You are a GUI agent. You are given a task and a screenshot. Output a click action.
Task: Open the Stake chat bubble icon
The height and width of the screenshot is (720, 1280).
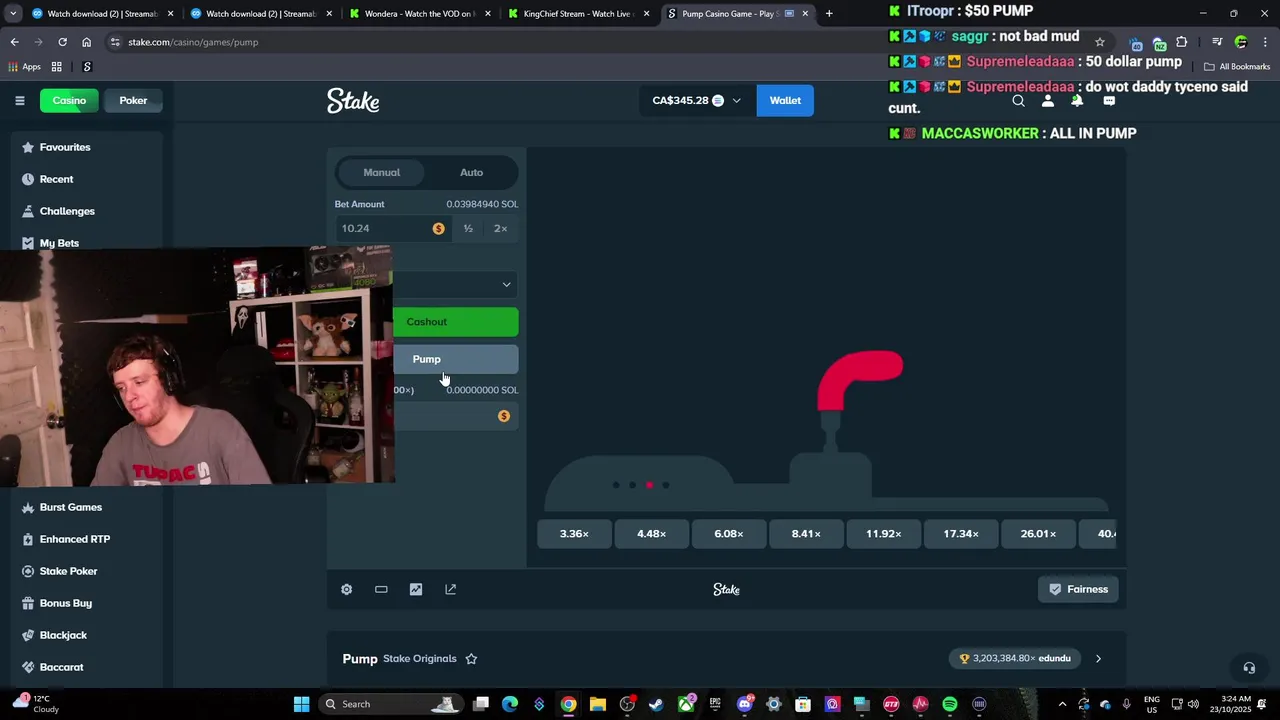[x=1109, y=100]
